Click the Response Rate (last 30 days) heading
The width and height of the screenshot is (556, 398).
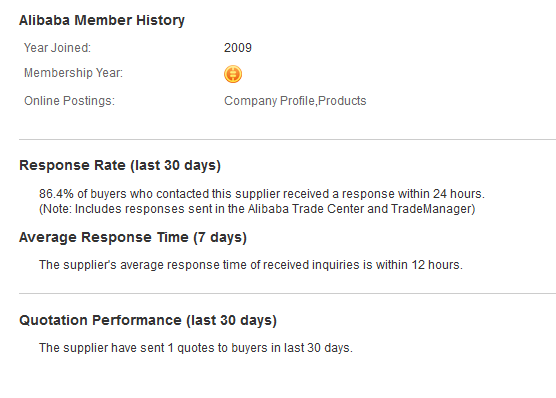click(x=120, y=165)
